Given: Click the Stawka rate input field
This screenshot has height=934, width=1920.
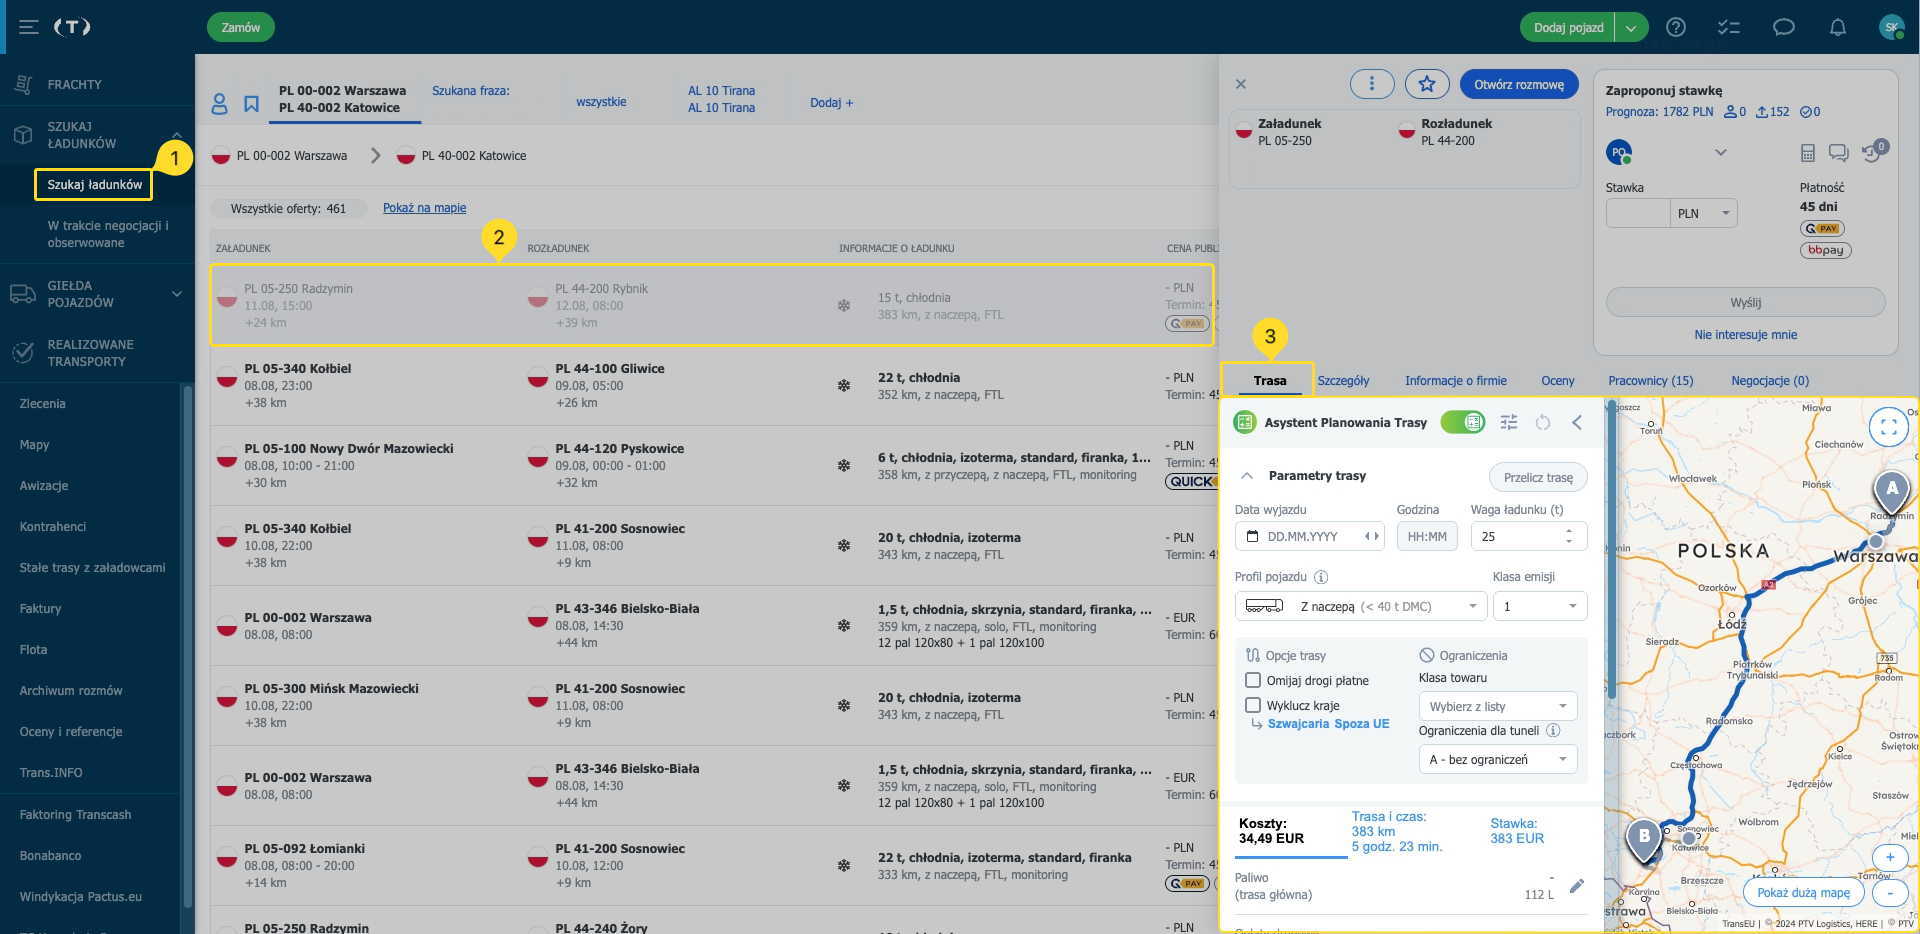Looking at the screenshot, I should (1638, 213).
